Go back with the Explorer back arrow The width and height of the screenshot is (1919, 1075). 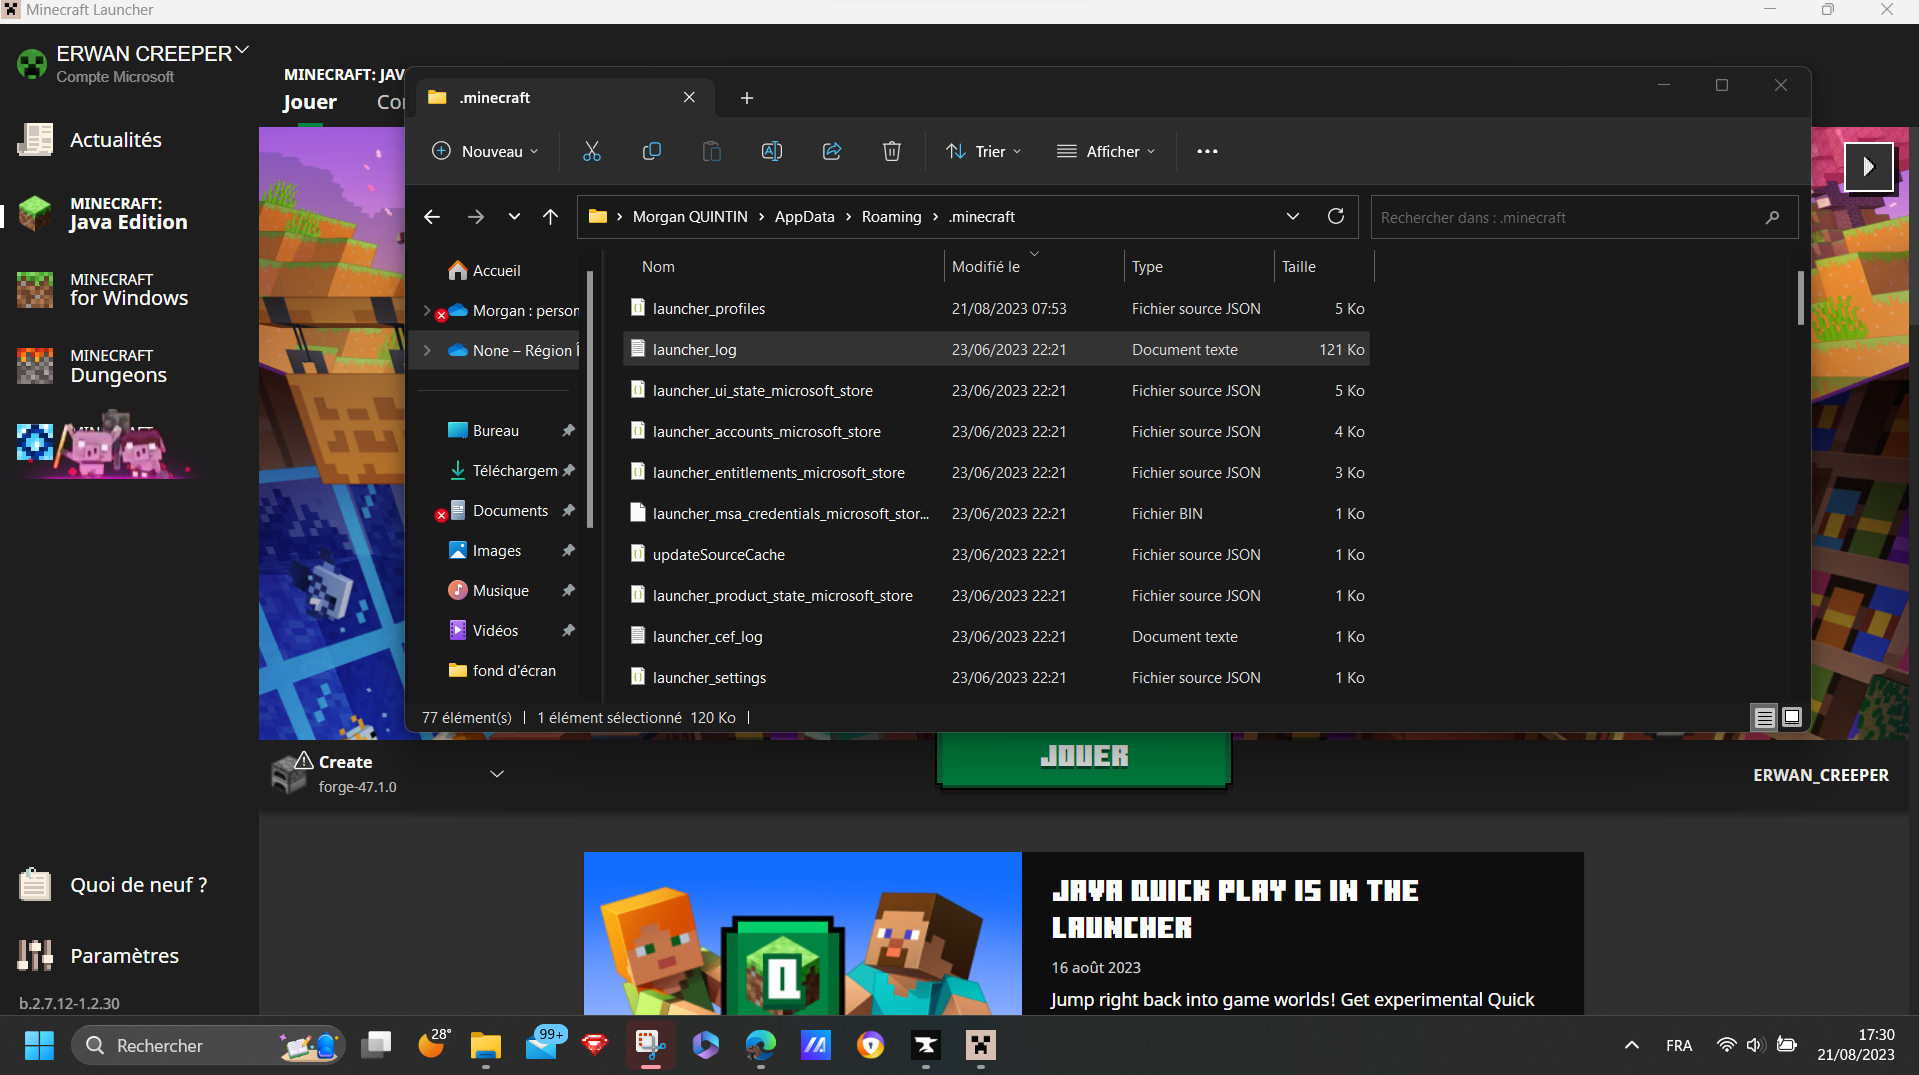pos(432,216)
